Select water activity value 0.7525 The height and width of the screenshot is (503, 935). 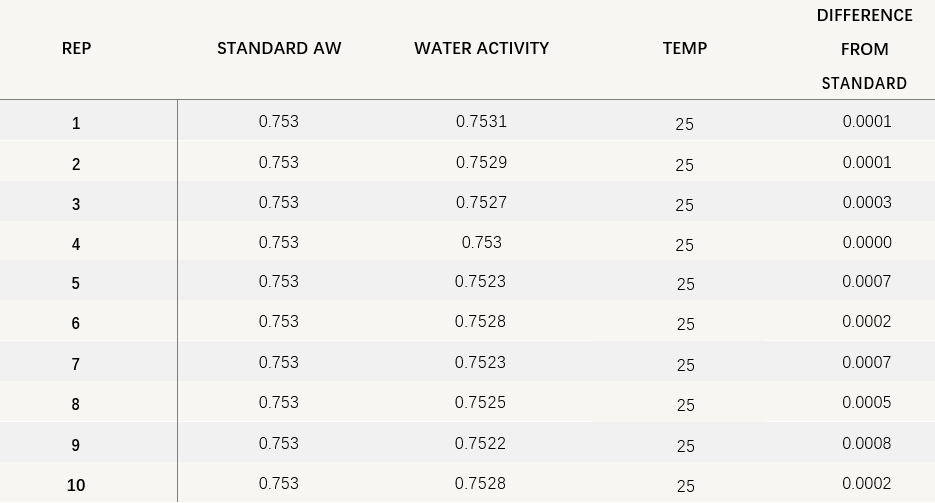[481, 402]
